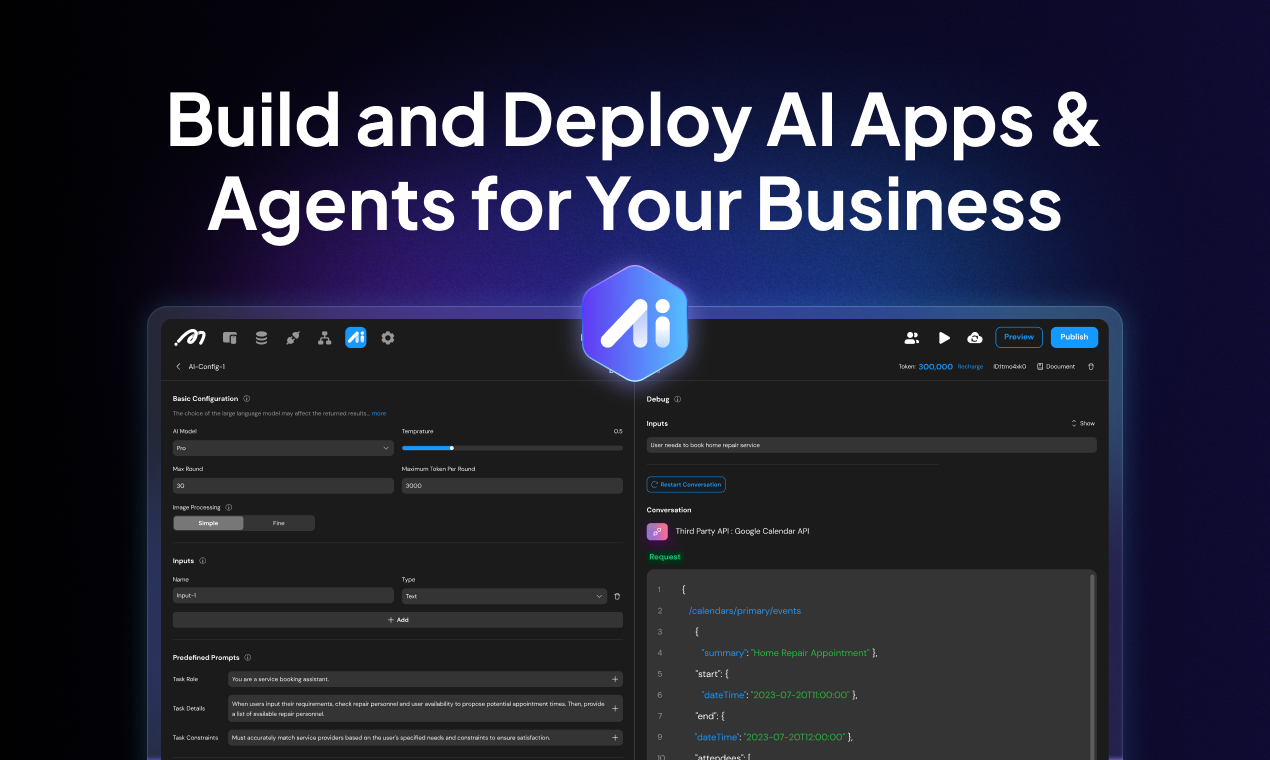This screenshot has width=1270, height=760.
Task: Click the Temprature slider track
Action: coord(512,448)
